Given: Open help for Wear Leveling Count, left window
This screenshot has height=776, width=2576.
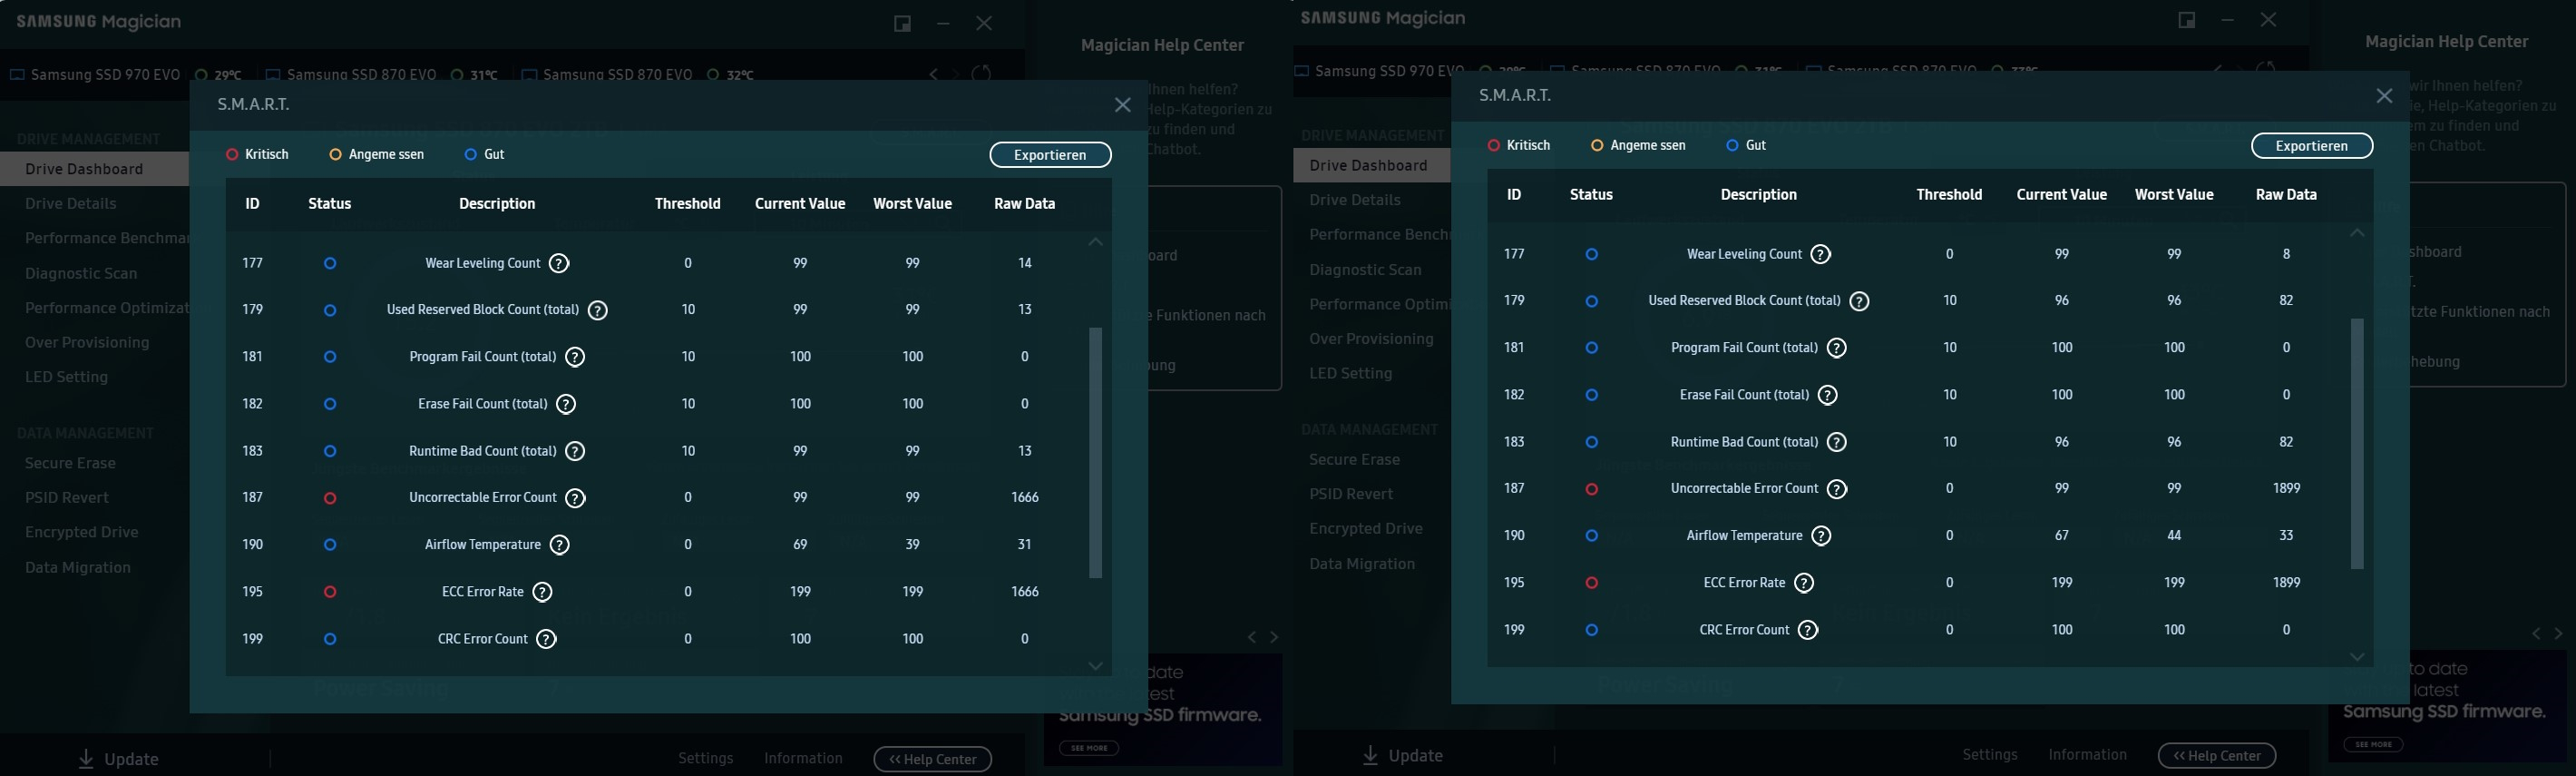Looking at the screenshot, I should 560,263.
